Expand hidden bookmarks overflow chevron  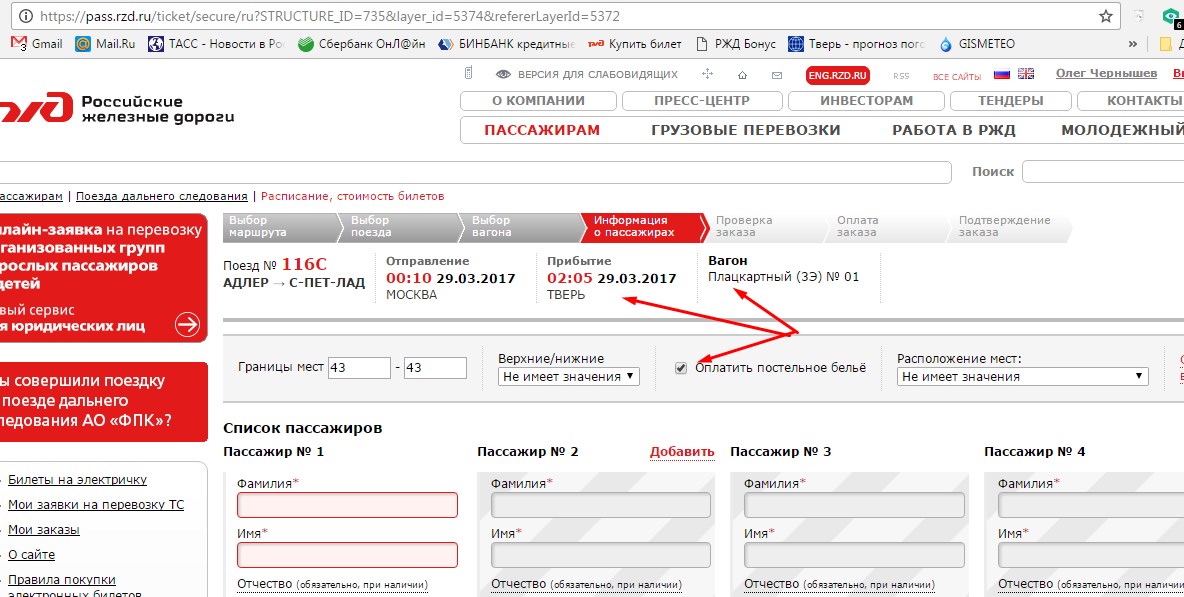coord(1132,44)
